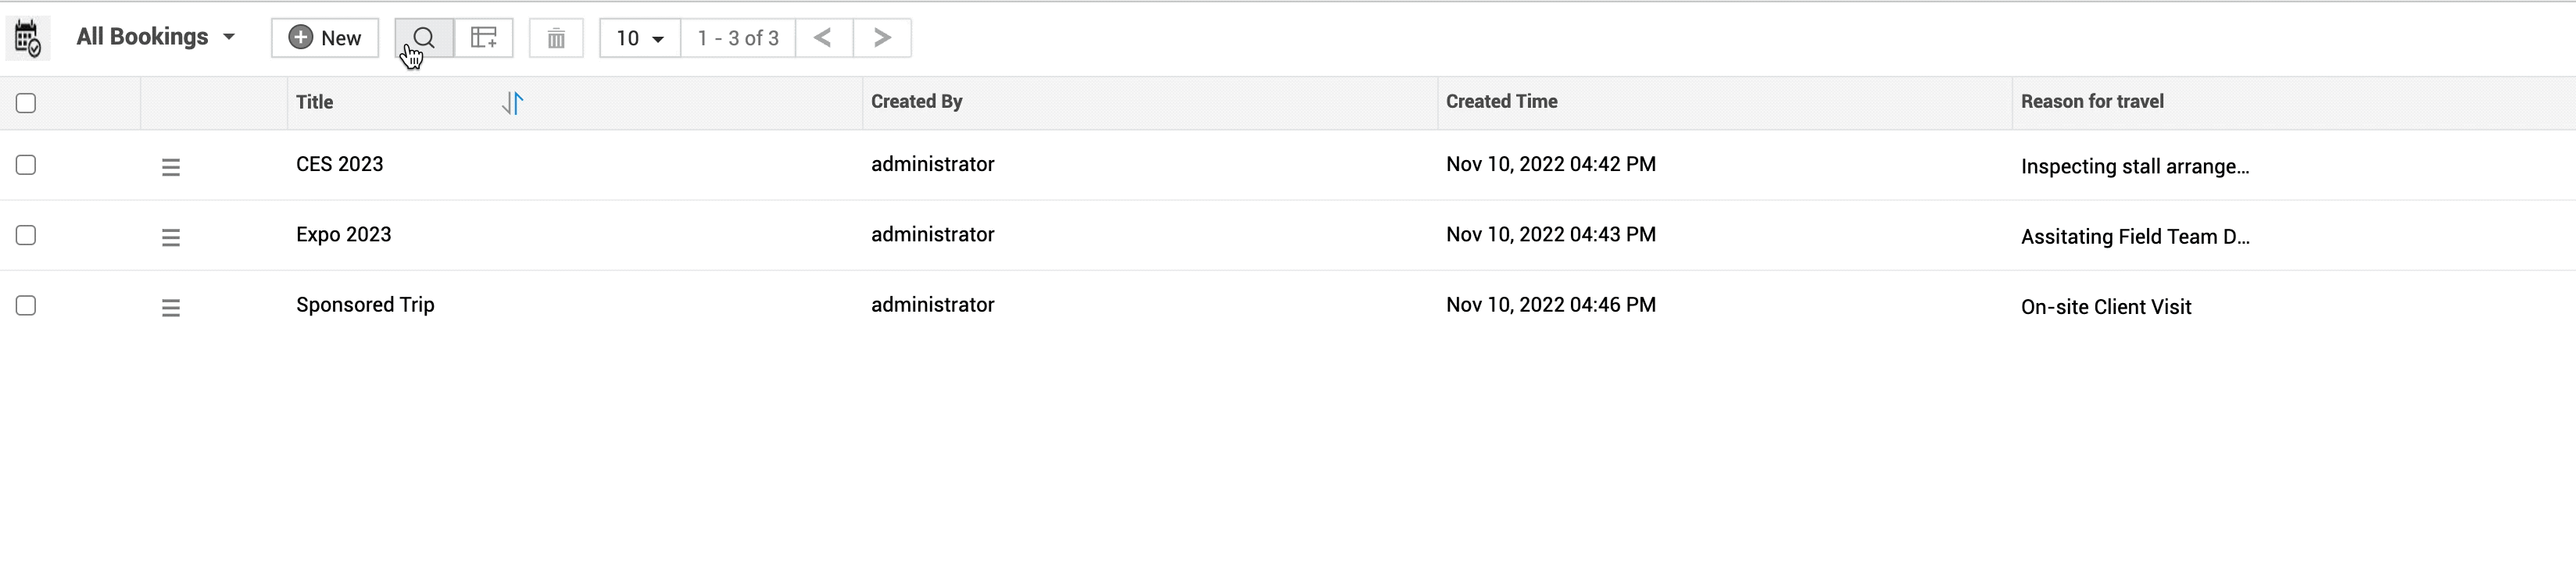Sort by Title column arrows
This screenshot has height=578, width=2576.
click(x=513, y=103)
